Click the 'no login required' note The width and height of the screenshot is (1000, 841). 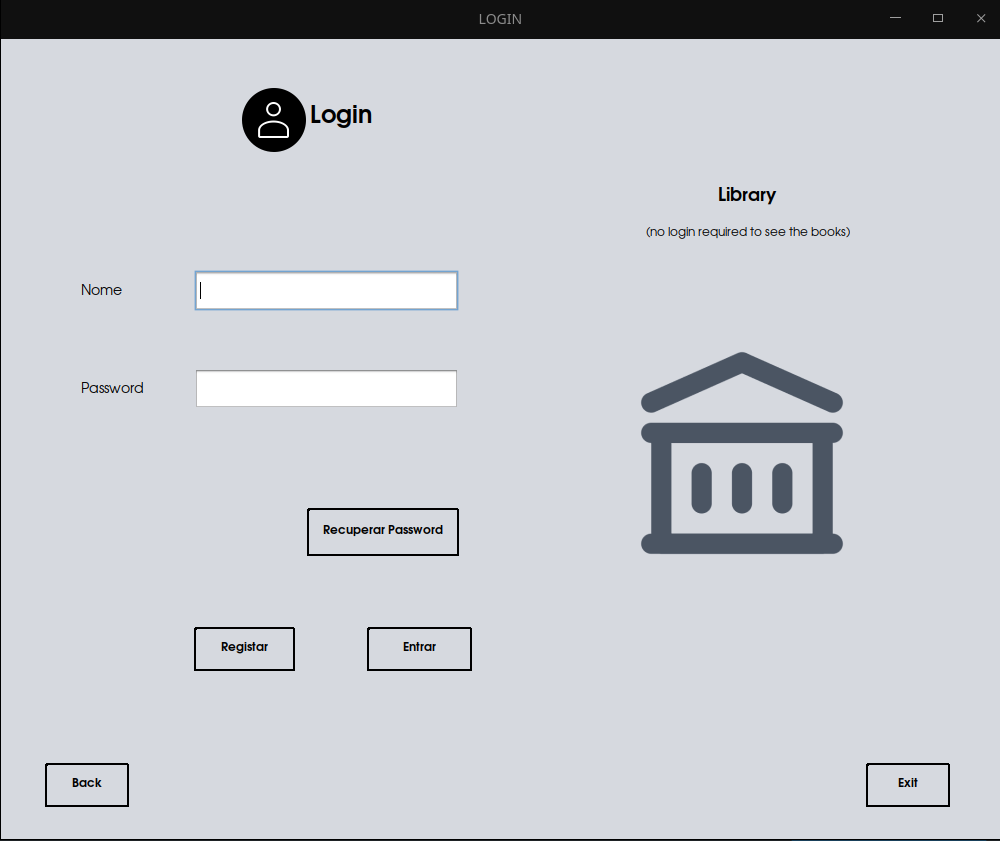747,232
